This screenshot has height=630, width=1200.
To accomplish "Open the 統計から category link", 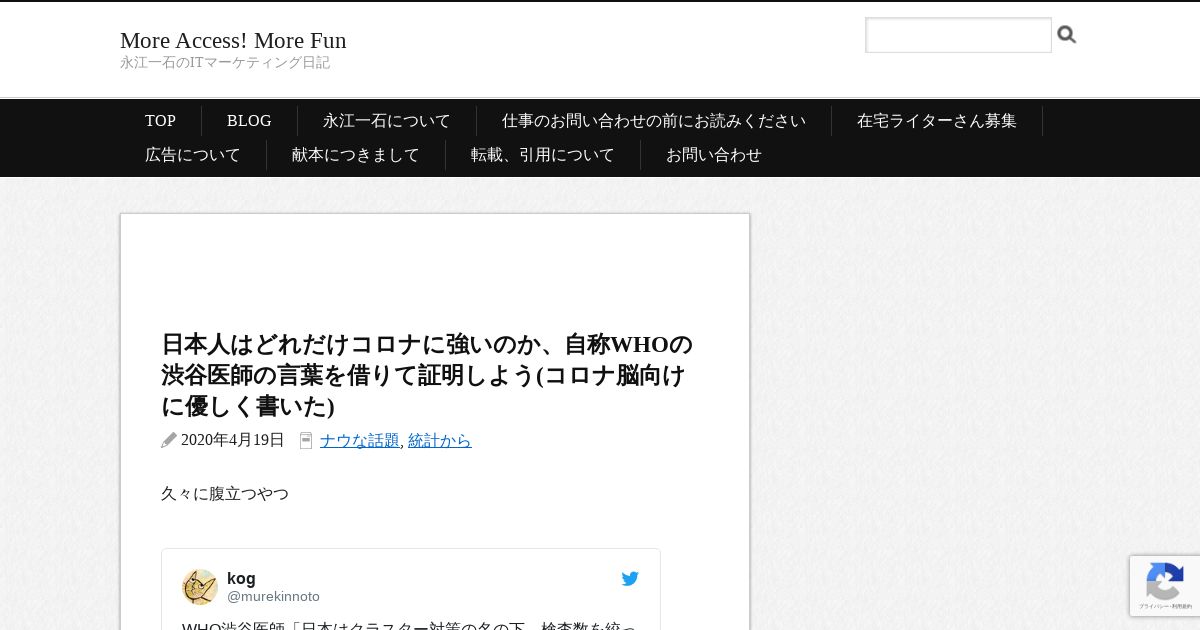I will [440, 440].
